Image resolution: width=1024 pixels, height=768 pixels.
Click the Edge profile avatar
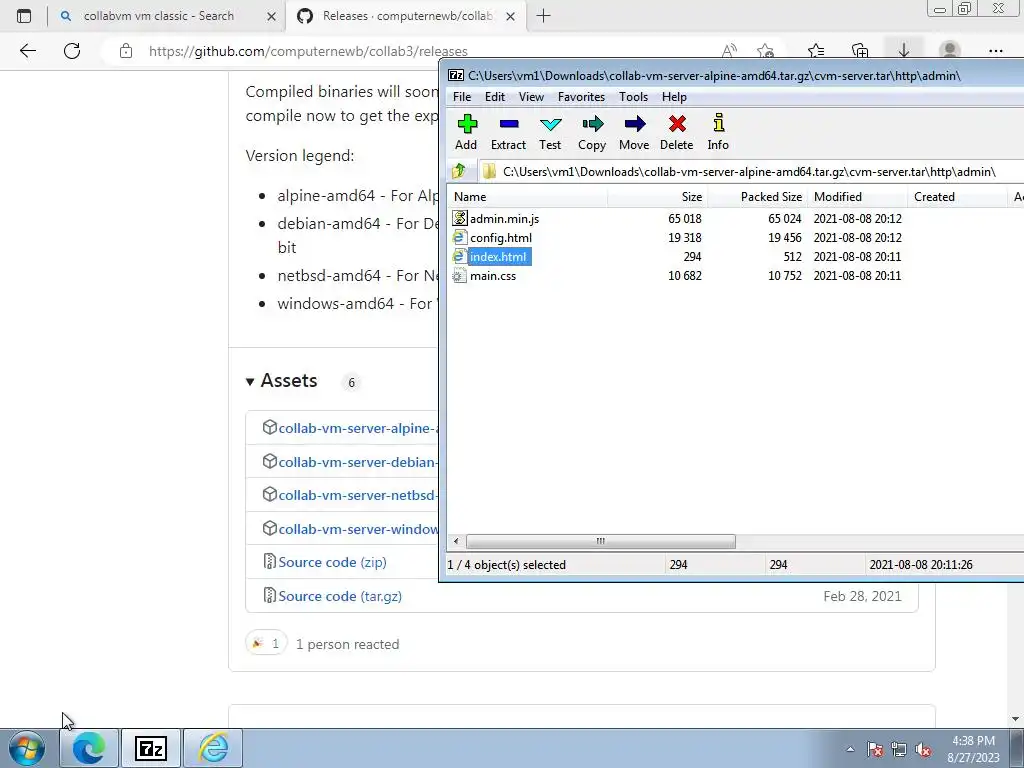(x=950, y=50)
